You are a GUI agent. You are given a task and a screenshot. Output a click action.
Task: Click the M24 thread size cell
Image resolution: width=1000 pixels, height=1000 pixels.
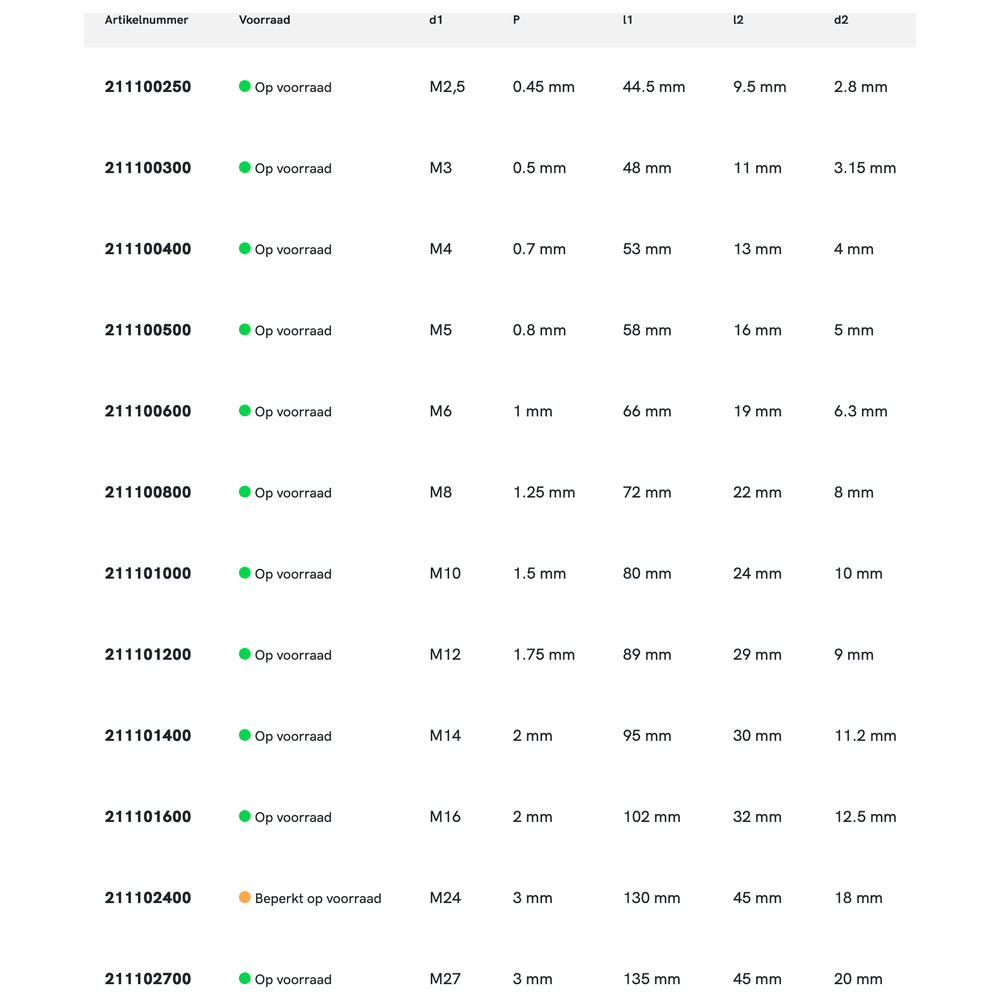(x=445, y=898)
